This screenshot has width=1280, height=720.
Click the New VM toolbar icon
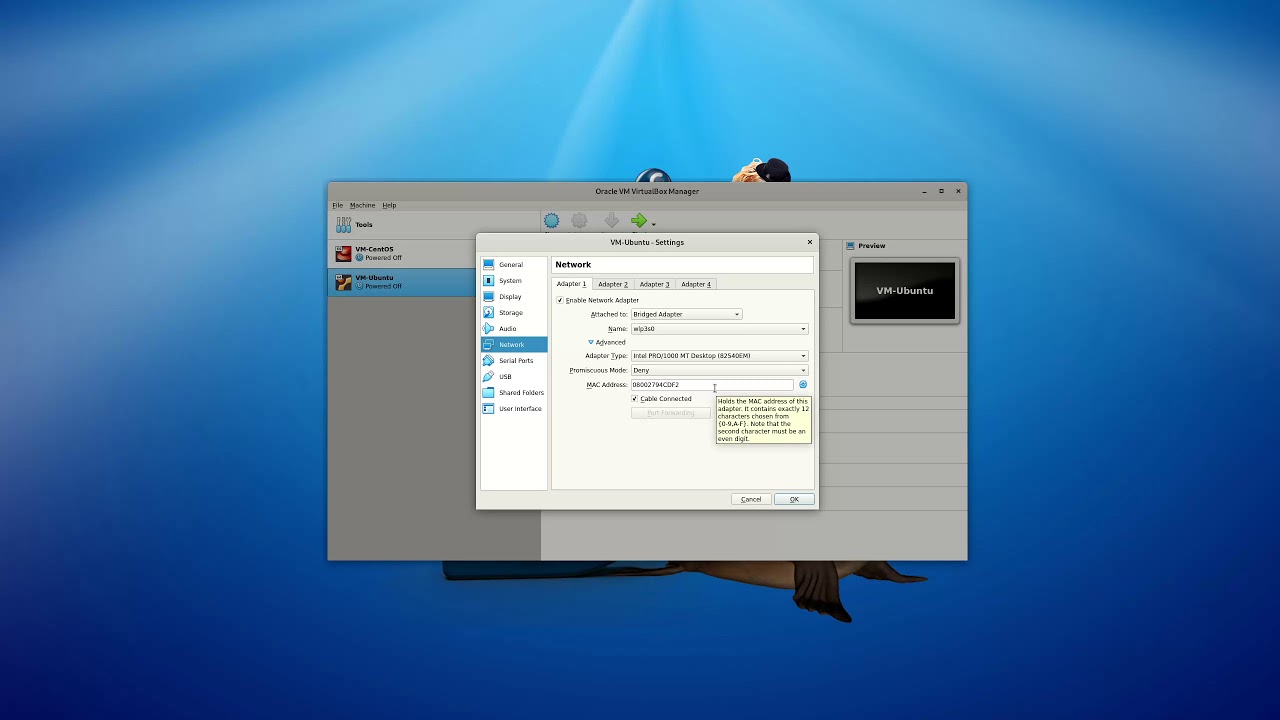[551, 221]
